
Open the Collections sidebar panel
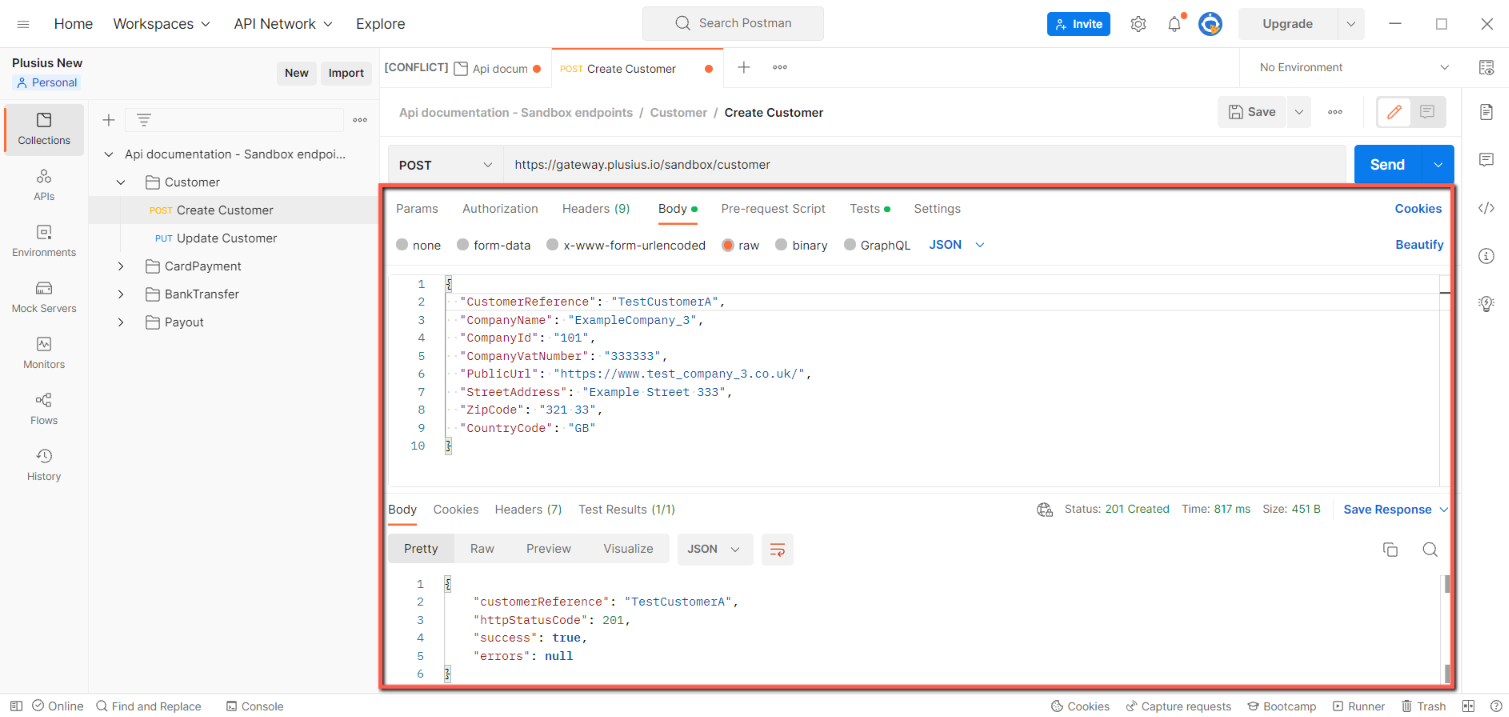(44, 129)
